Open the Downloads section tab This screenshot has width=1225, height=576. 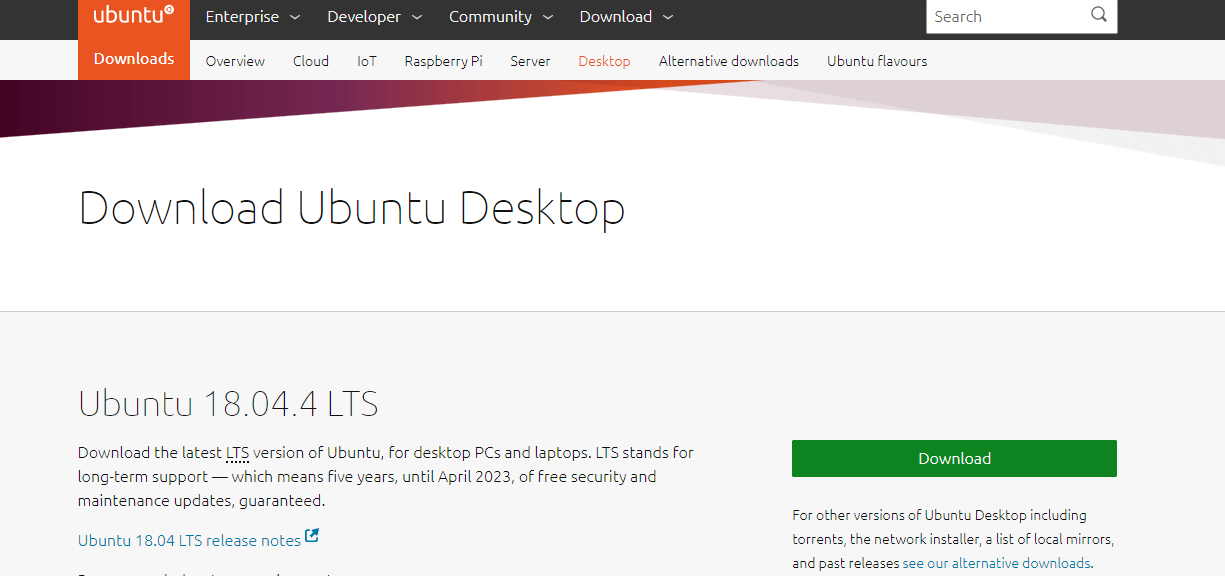click(134, 59)
